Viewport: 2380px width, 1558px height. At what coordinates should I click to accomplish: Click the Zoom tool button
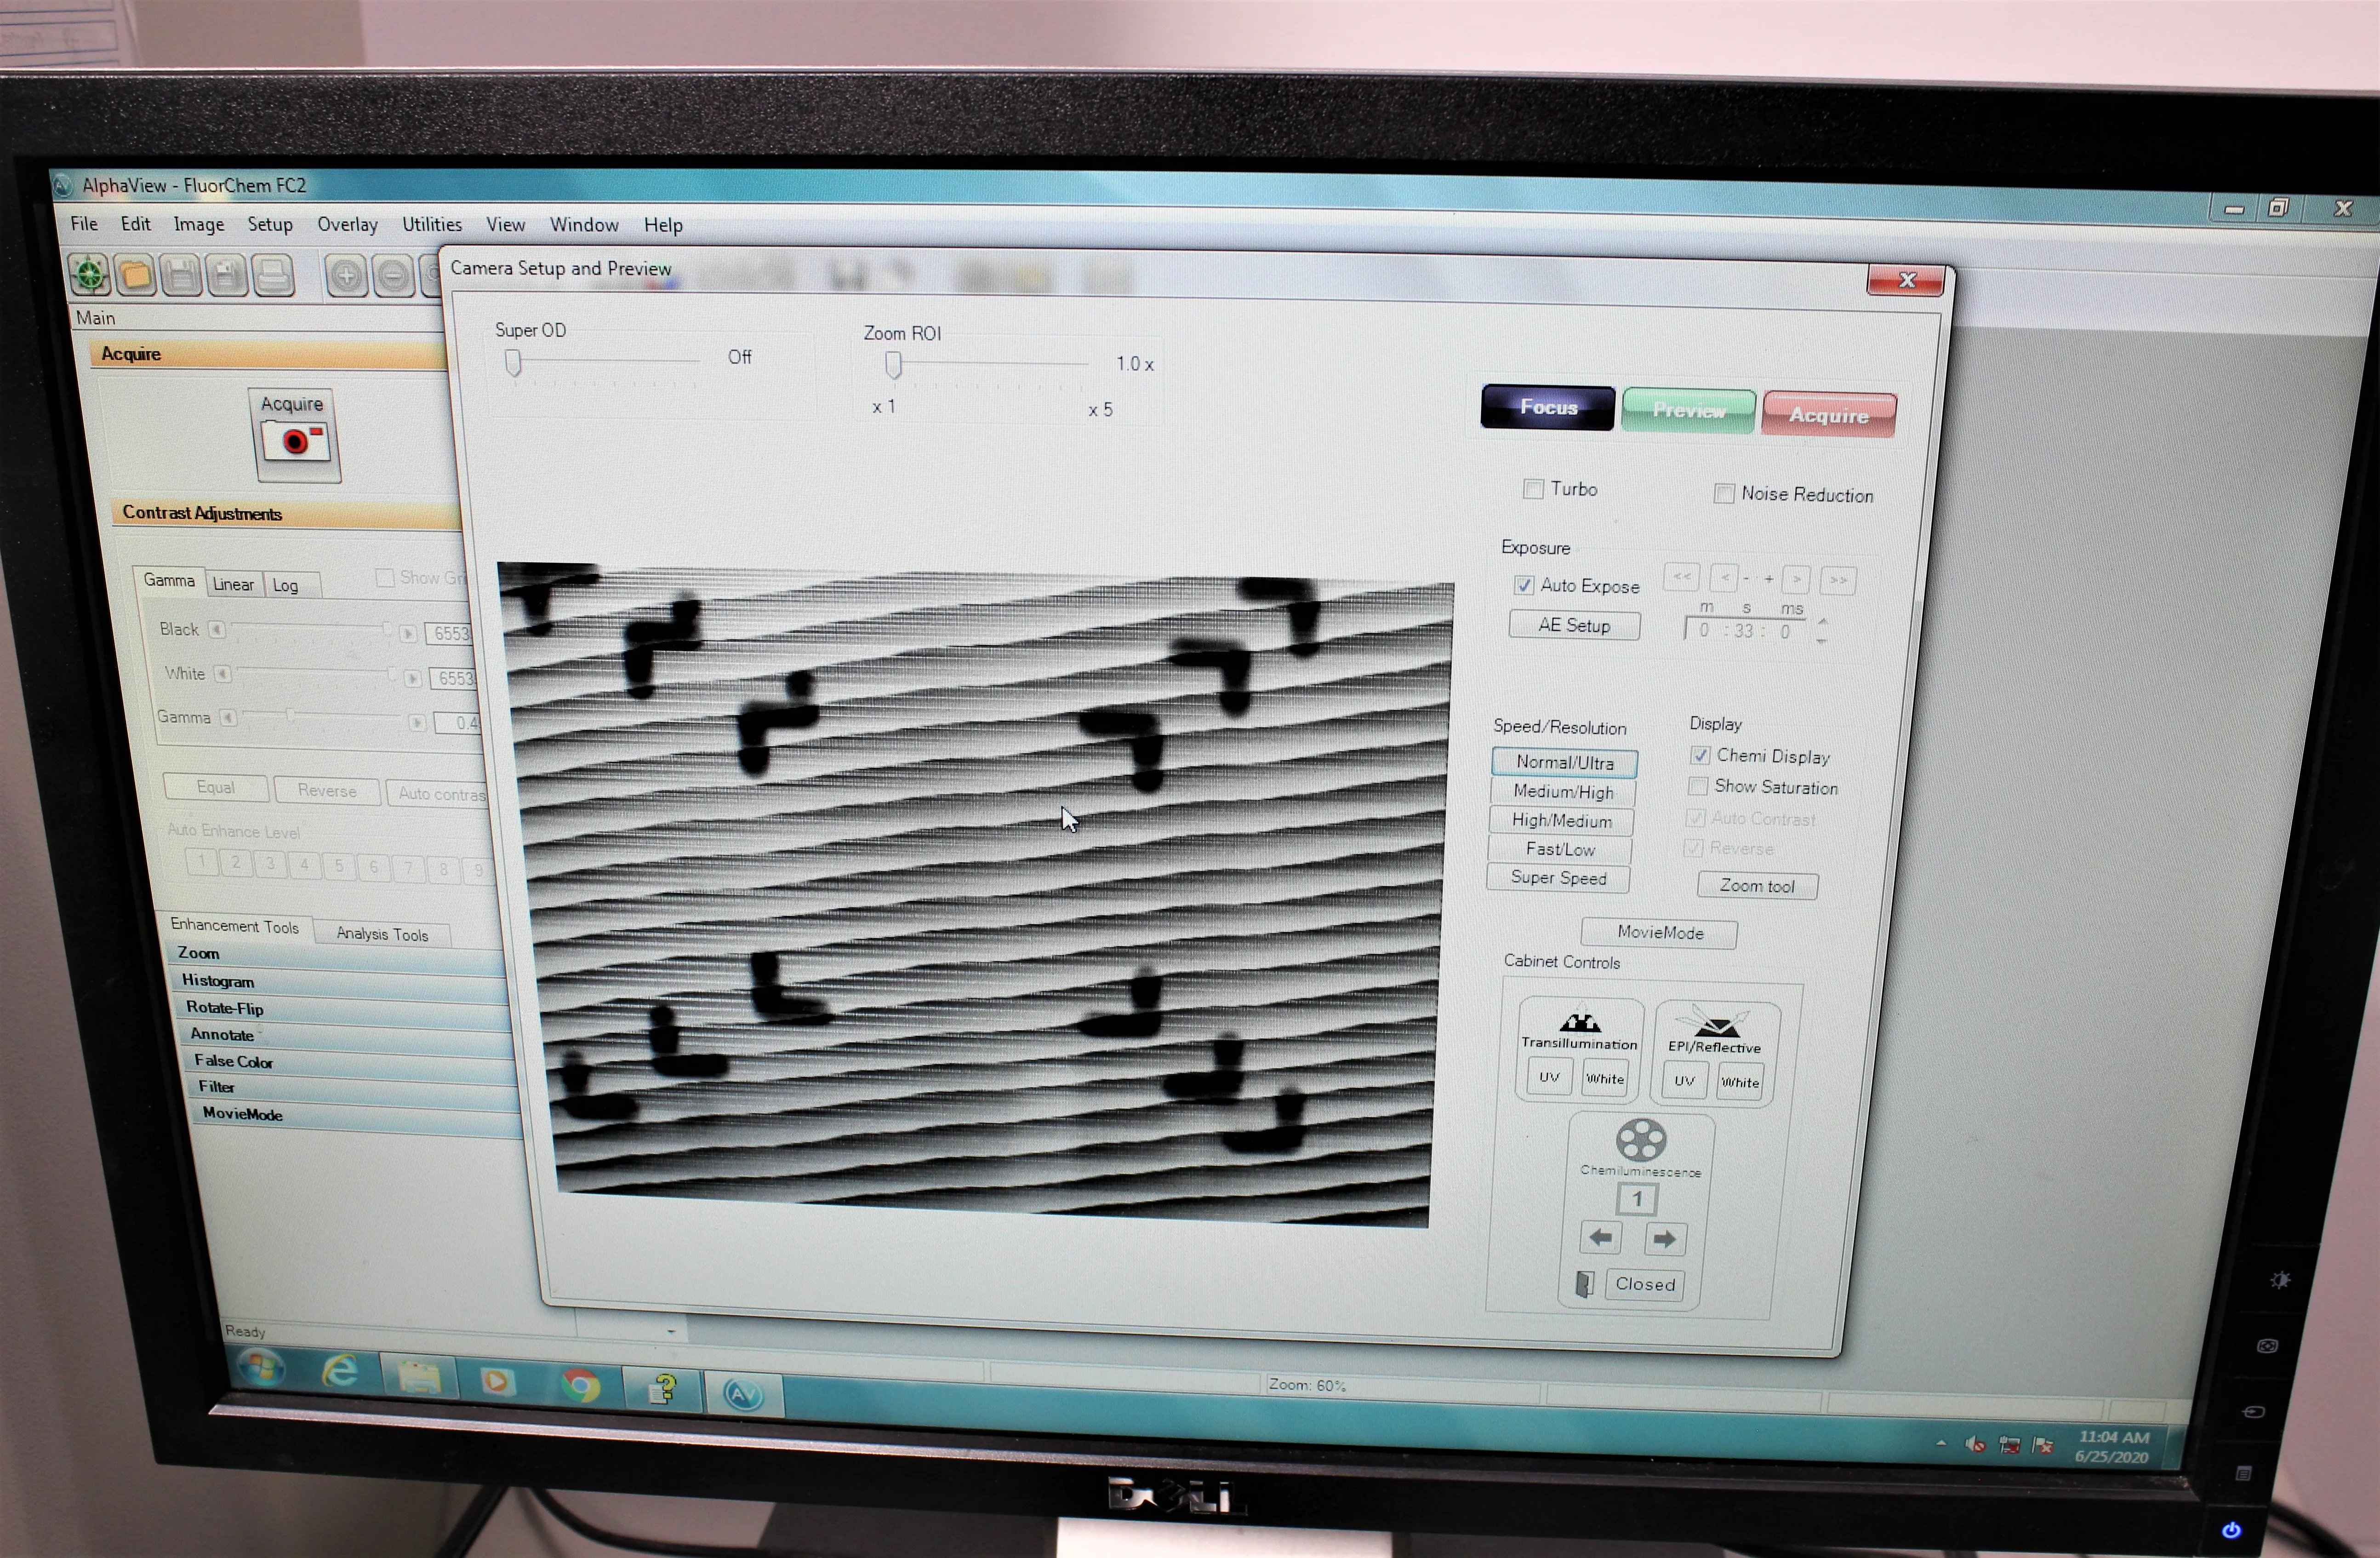pyautogui.click(x=1757, y=885)
